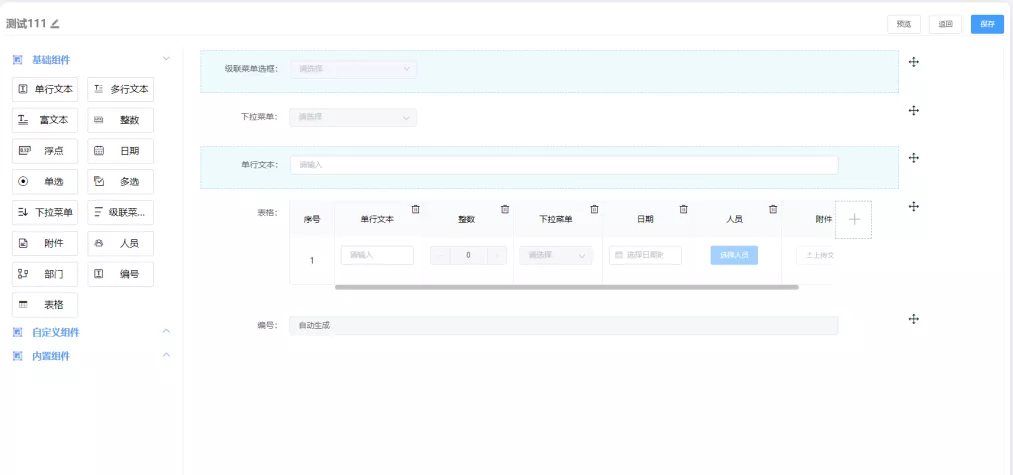1013x475 pixels.
Task: Click the 保存 save button
Action: click(x=986, y=24)
